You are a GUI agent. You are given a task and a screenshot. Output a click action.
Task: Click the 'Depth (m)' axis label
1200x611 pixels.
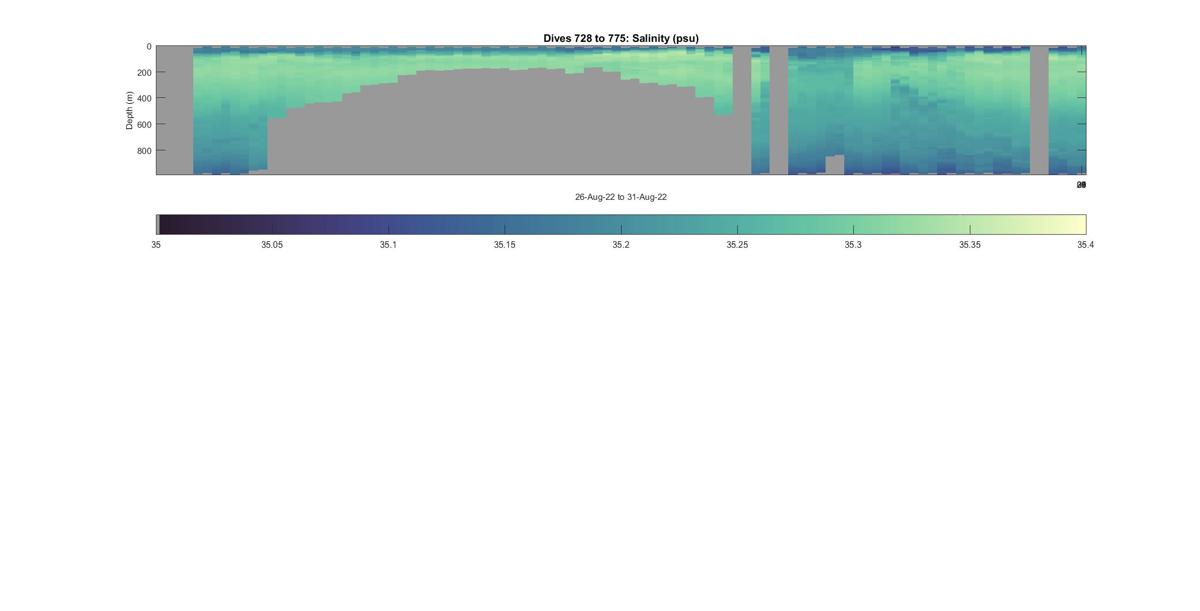129,110
